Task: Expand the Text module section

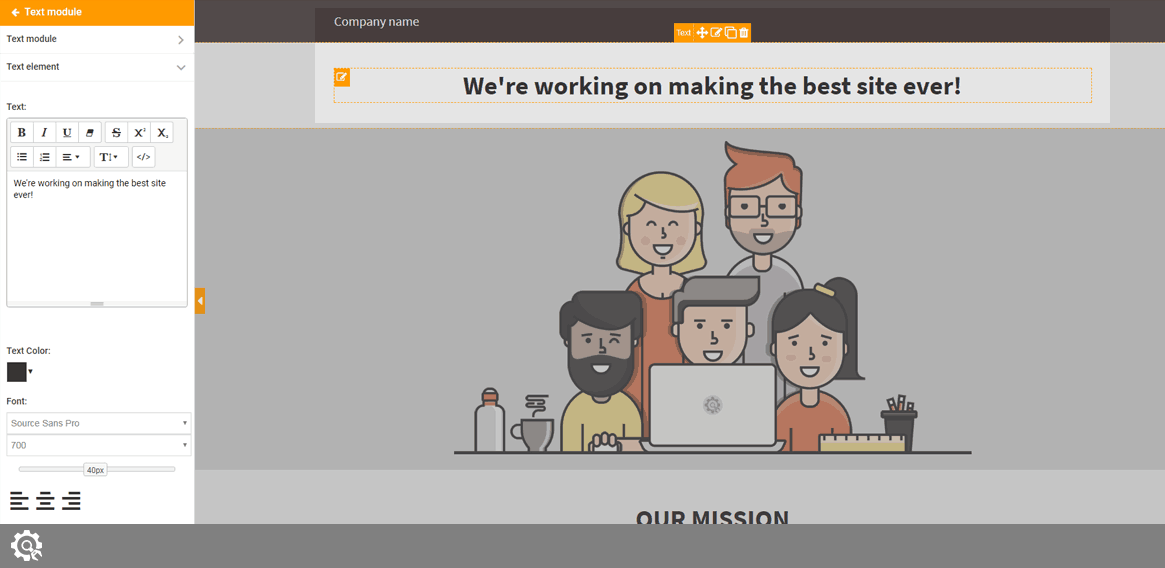Action: tap(96, 39)
